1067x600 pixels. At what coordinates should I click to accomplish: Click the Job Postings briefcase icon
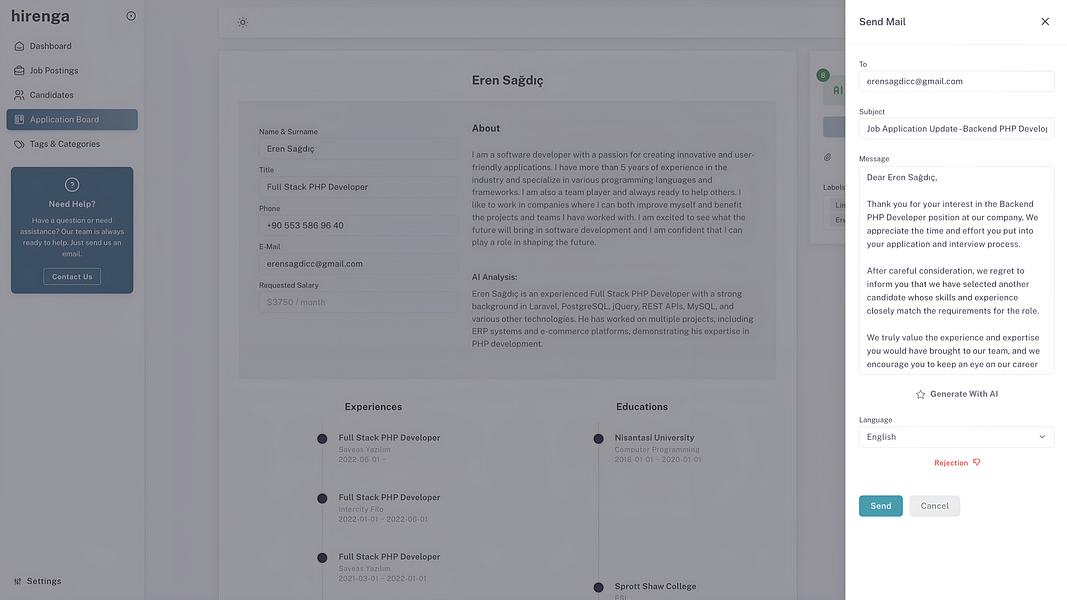point(19,71)
